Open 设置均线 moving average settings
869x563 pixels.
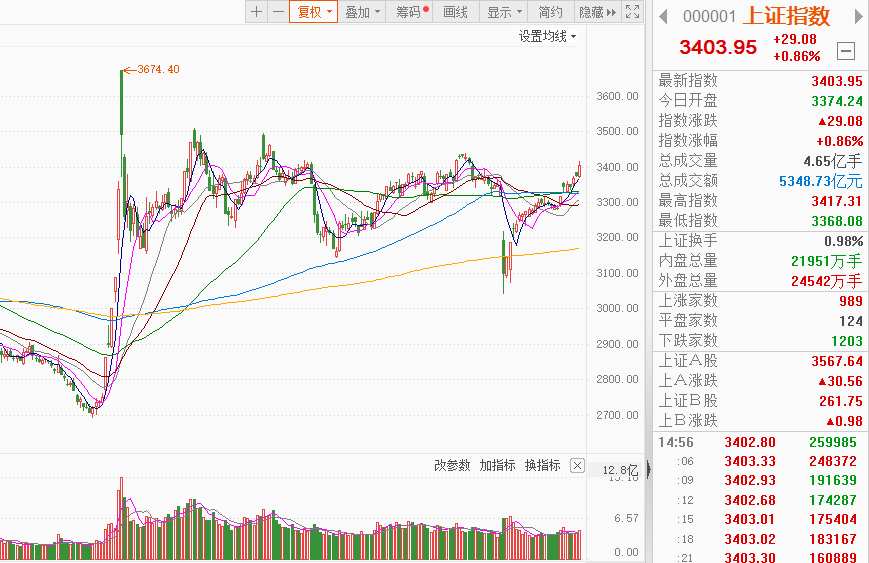point(547,36)
